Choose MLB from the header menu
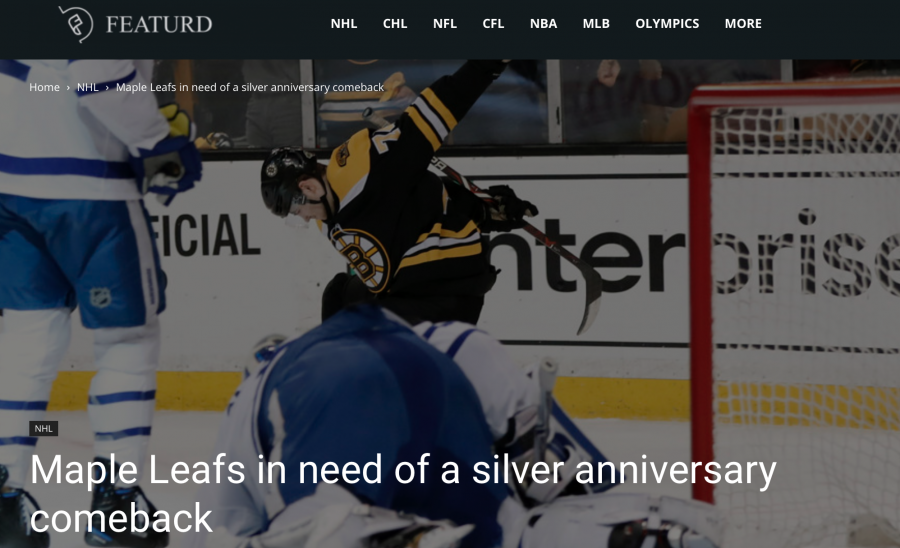900x548 pixels. pyautogui.click(x=596, y=24)
